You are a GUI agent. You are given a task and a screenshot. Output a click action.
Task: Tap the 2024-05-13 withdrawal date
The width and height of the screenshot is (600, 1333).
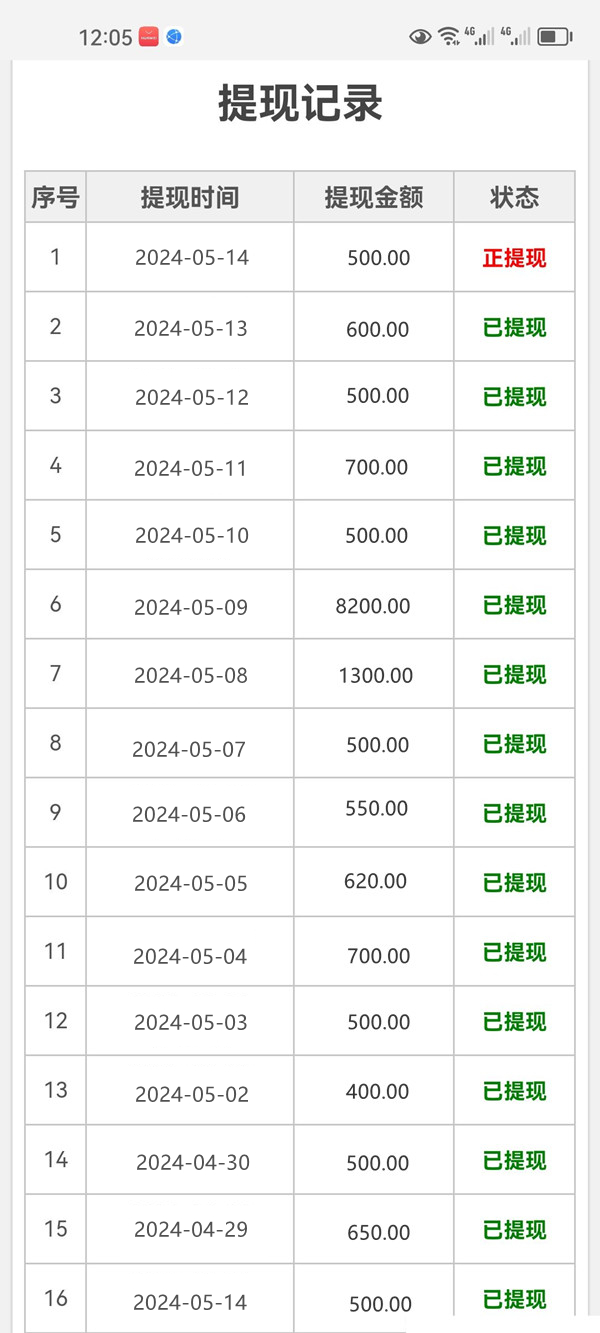(x=191, y=328)
